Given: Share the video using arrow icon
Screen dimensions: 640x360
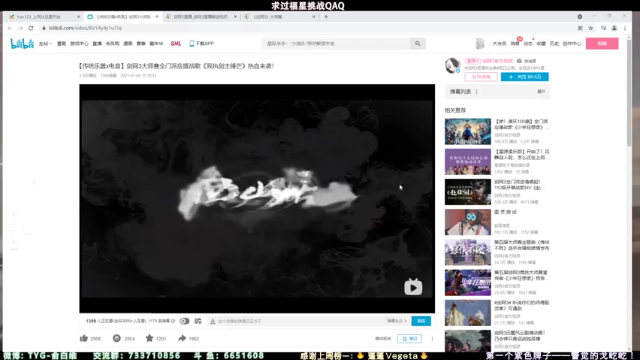Looking at the screenshot, I should tap(182, 338).
